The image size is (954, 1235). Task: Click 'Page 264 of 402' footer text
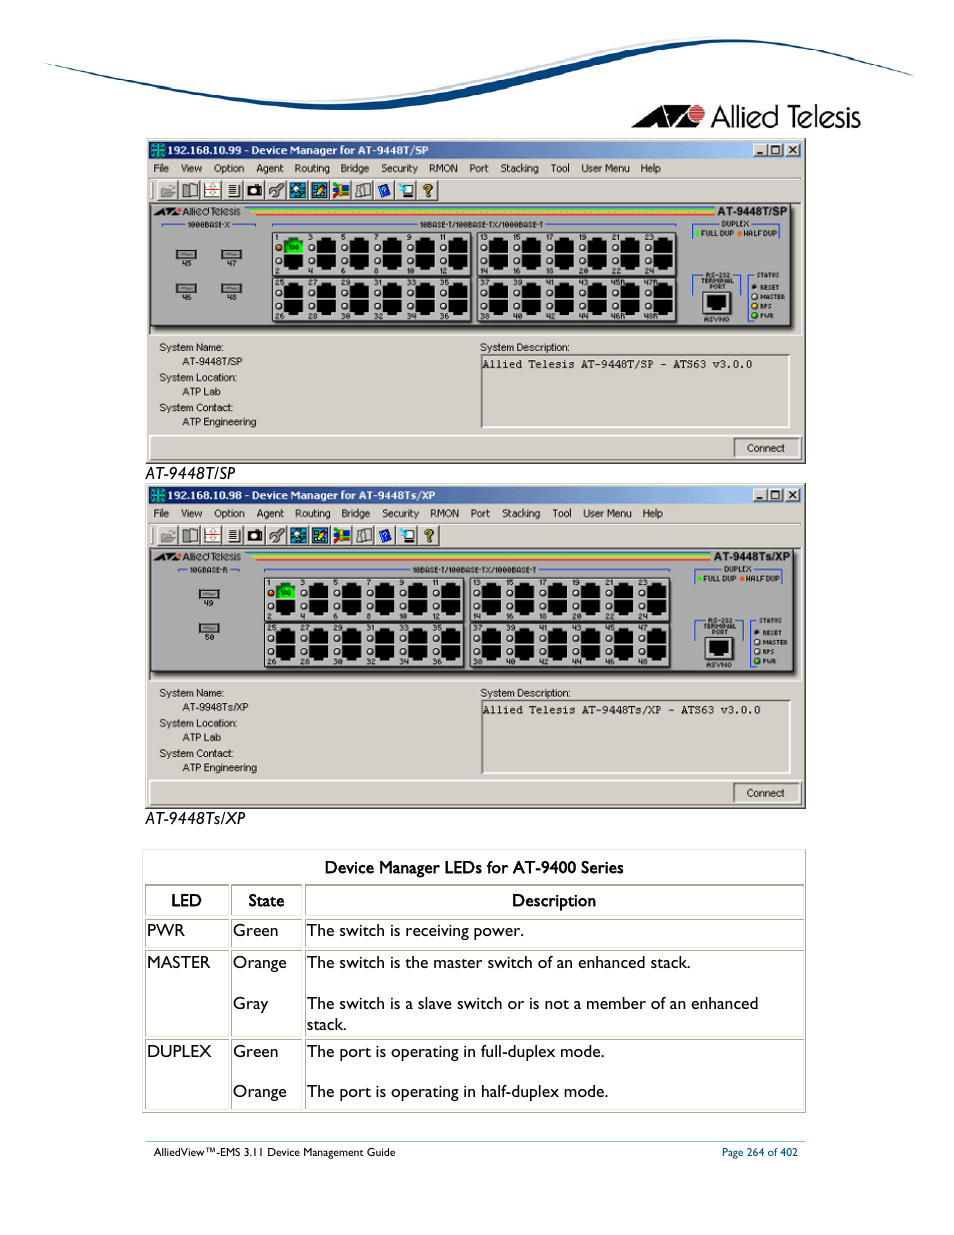[760, 1152]
